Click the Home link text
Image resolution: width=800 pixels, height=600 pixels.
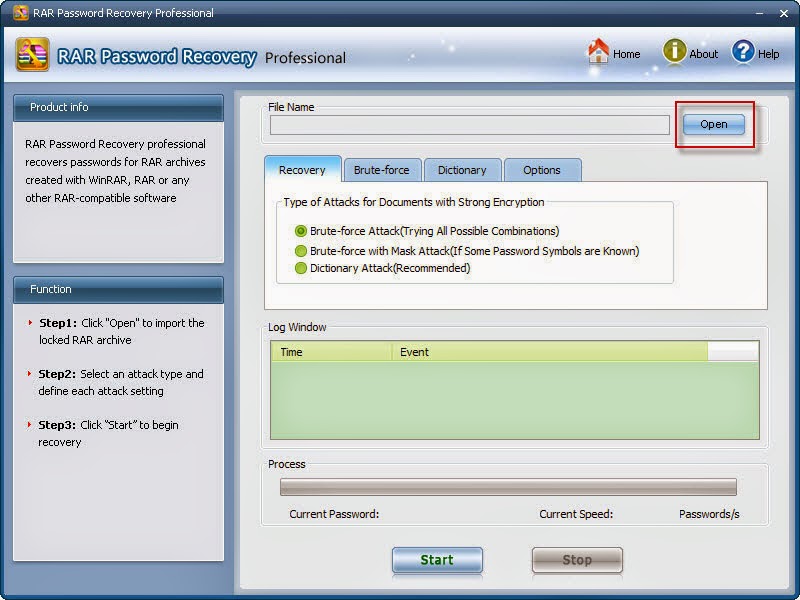pos(627,54)
